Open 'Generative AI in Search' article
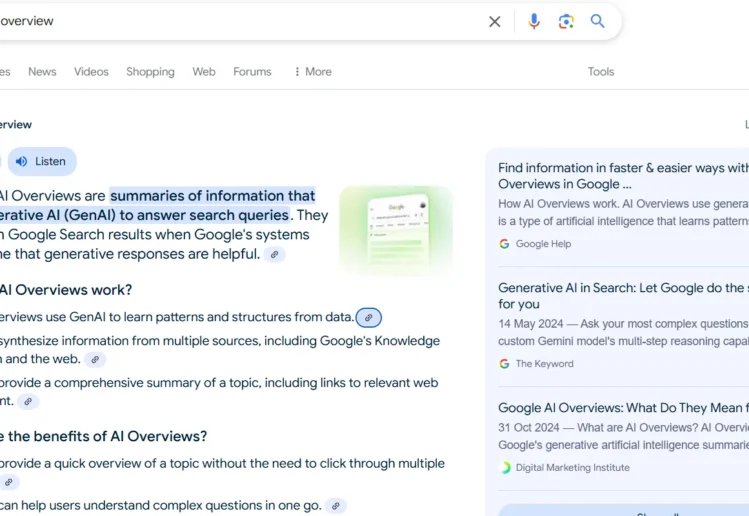 (x=623, y=296)
